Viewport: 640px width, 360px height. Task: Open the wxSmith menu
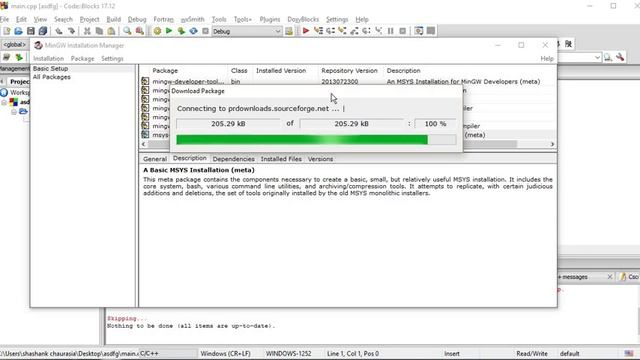pos(192,19)
